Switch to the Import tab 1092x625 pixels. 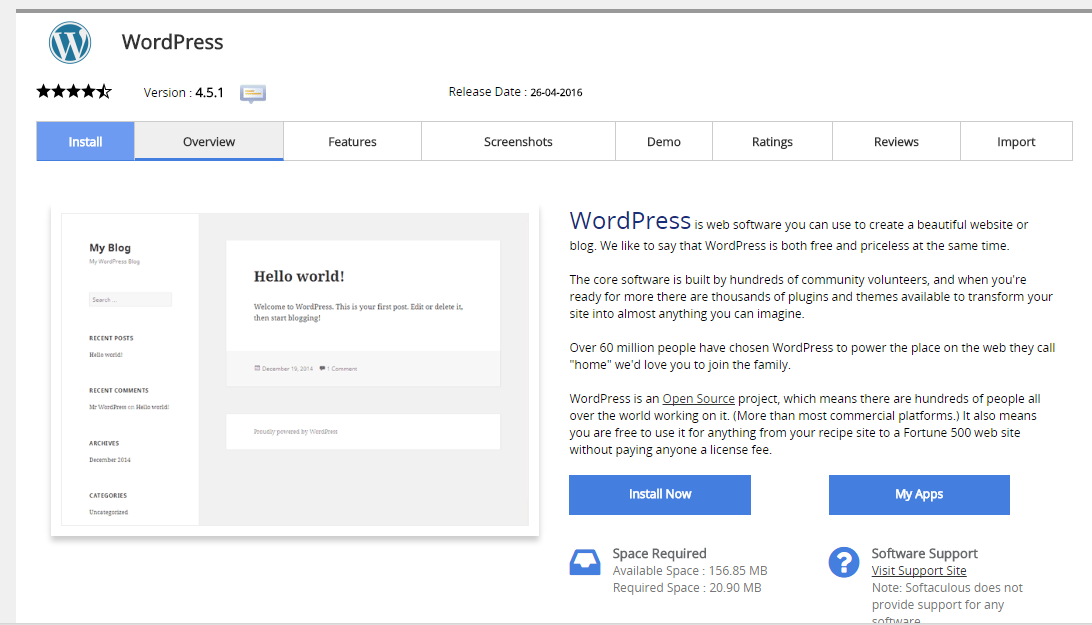pos(1016,141)
